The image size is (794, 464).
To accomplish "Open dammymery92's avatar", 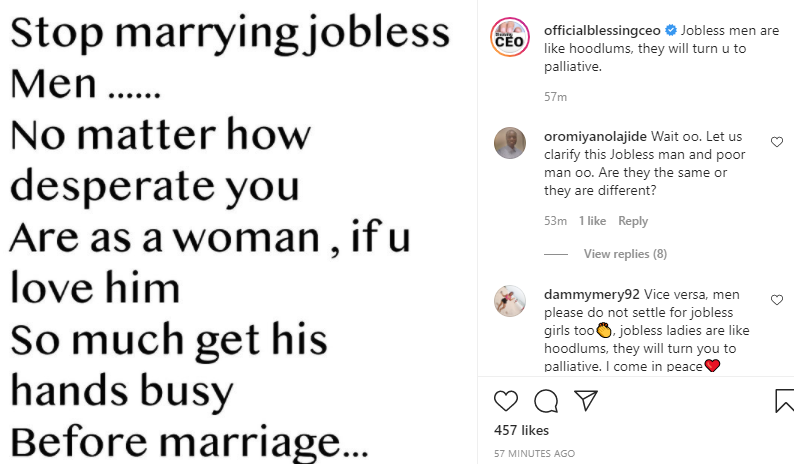I will (x=511, y=299).
